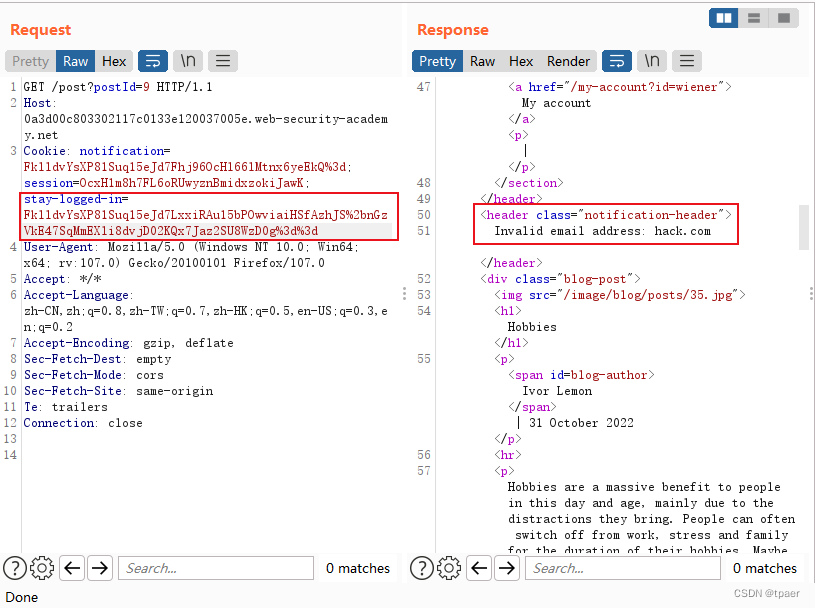The width and height of the screenshot is (815, 608).
Task: Open Request search settings gear
Action: (x=42, y=568)
